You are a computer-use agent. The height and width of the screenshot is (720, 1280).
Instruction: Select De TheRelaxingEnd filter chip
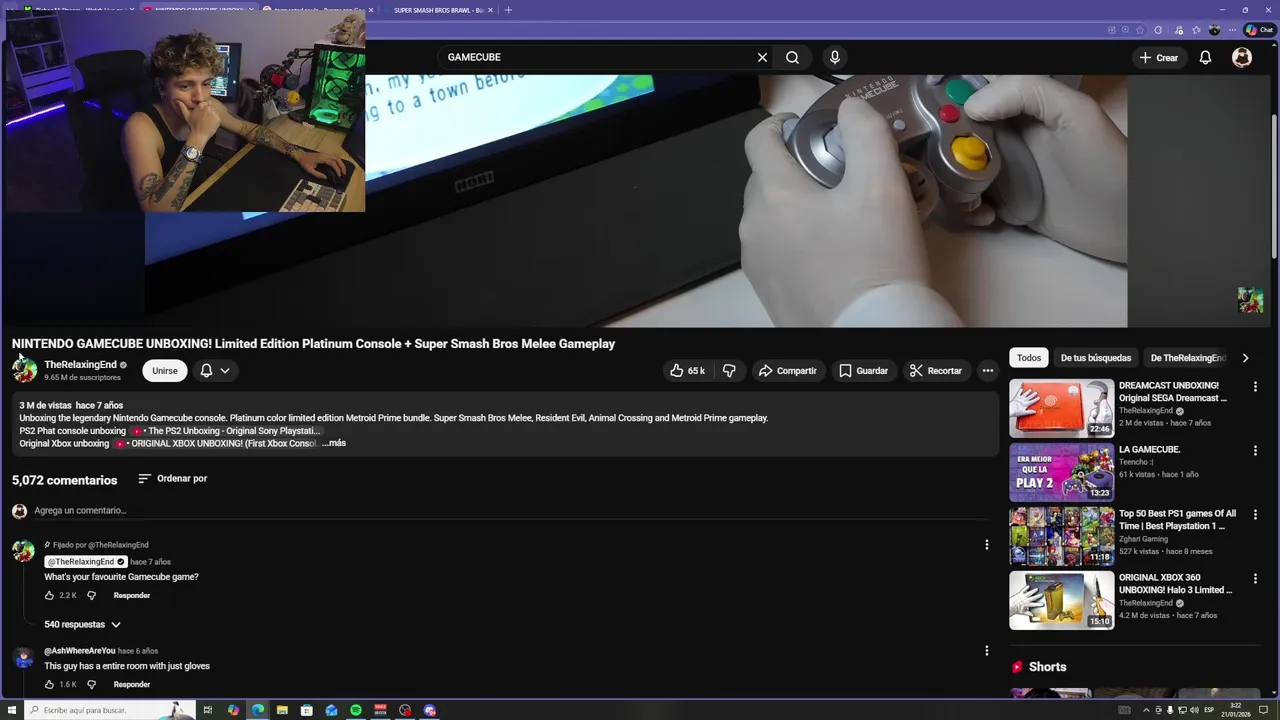pyautogui.click(x=1188, y=358)
